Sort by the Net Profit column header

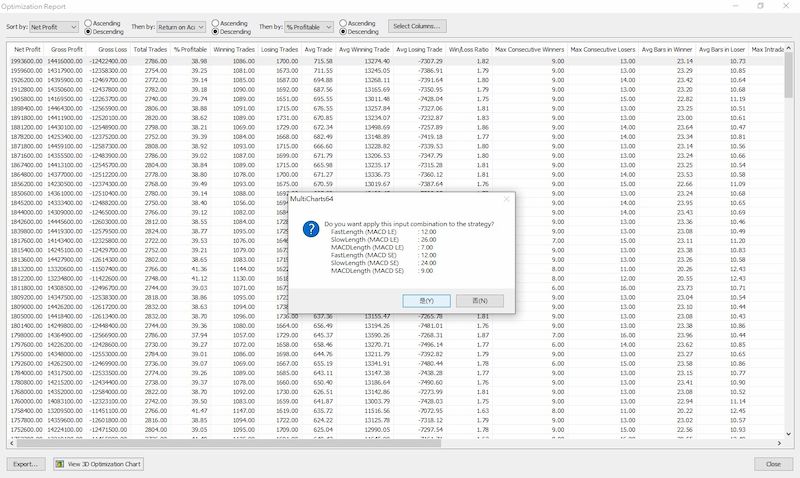pos(26,49)
